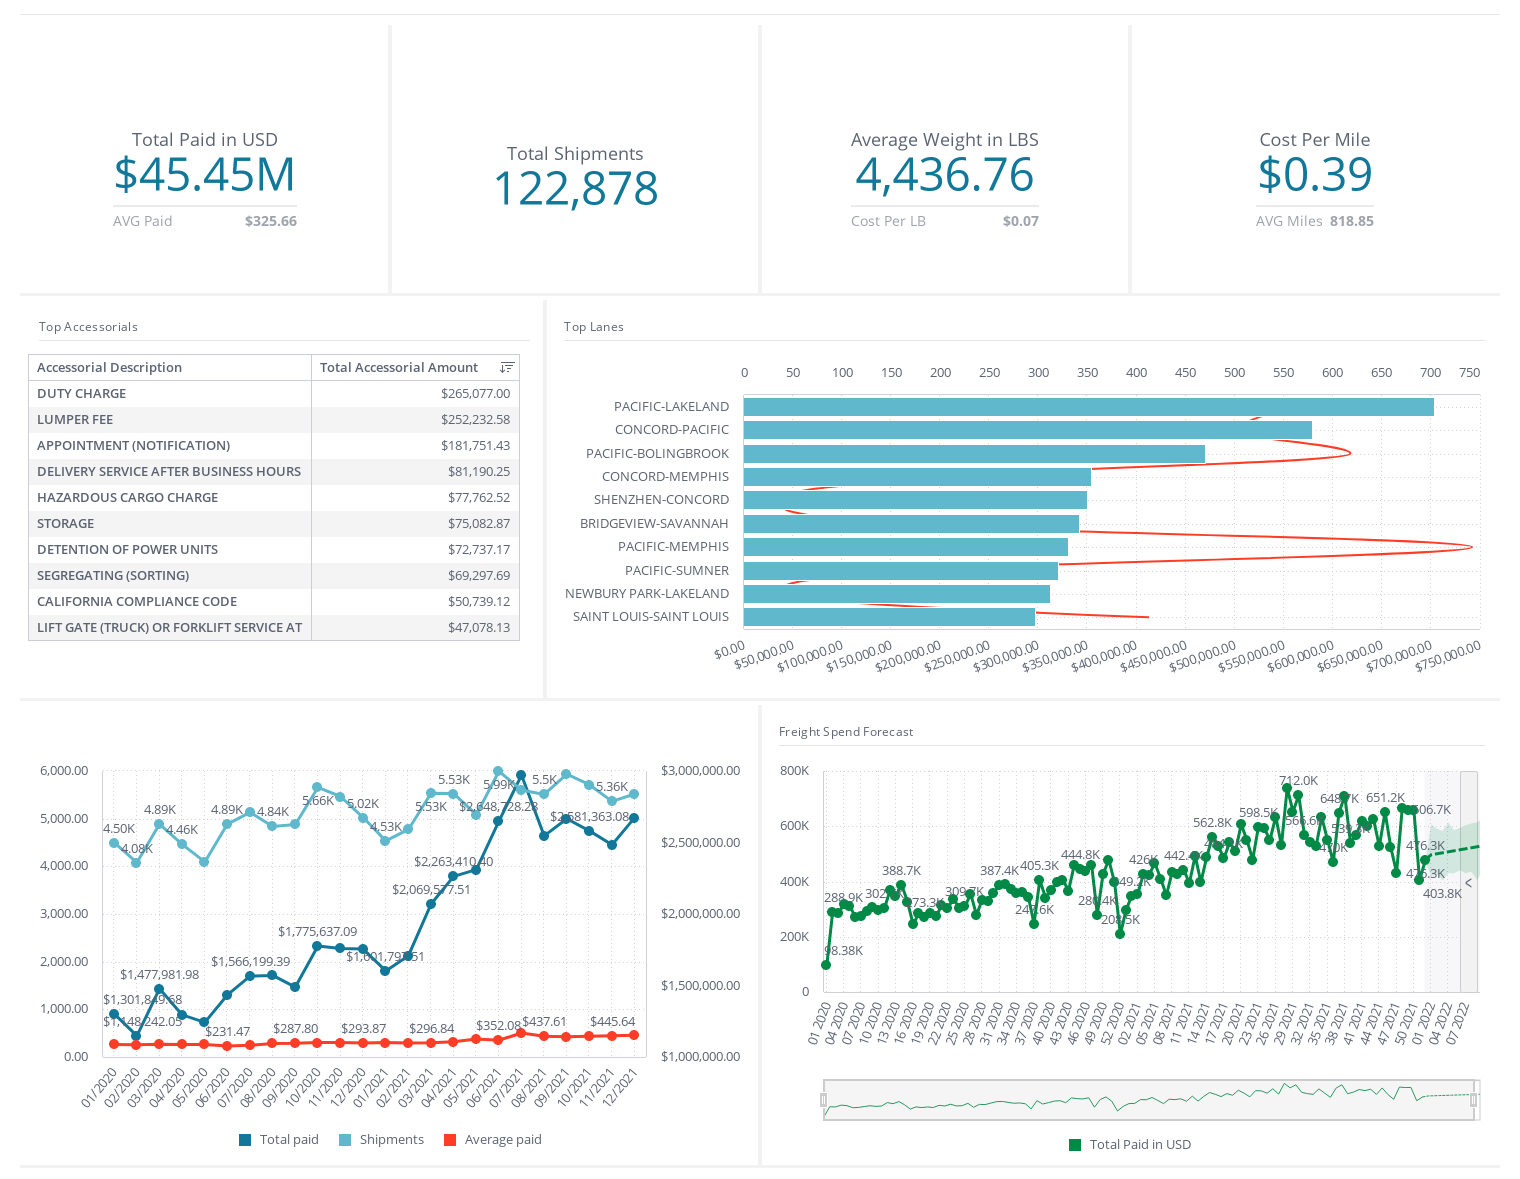
Task: Click the Accessorial Description column header
Action: pos(108,367)
